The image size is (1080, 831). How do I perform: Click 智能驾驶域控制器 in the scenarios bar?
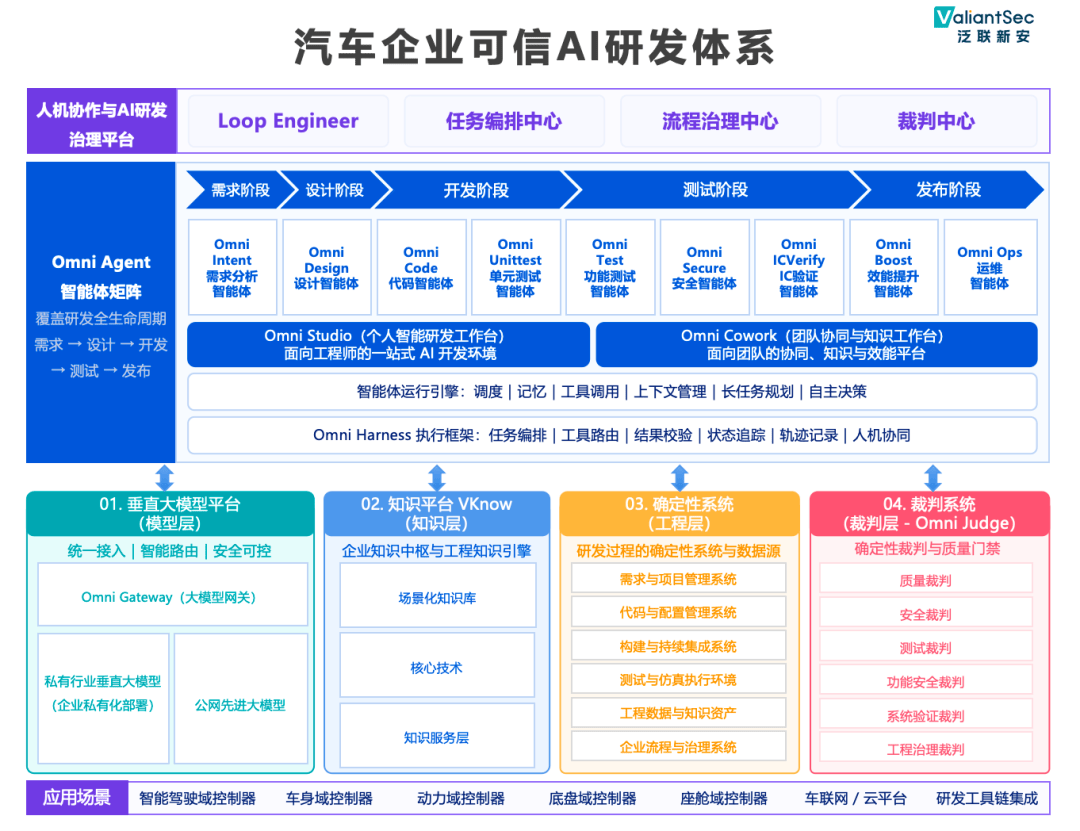pos(197,799)
